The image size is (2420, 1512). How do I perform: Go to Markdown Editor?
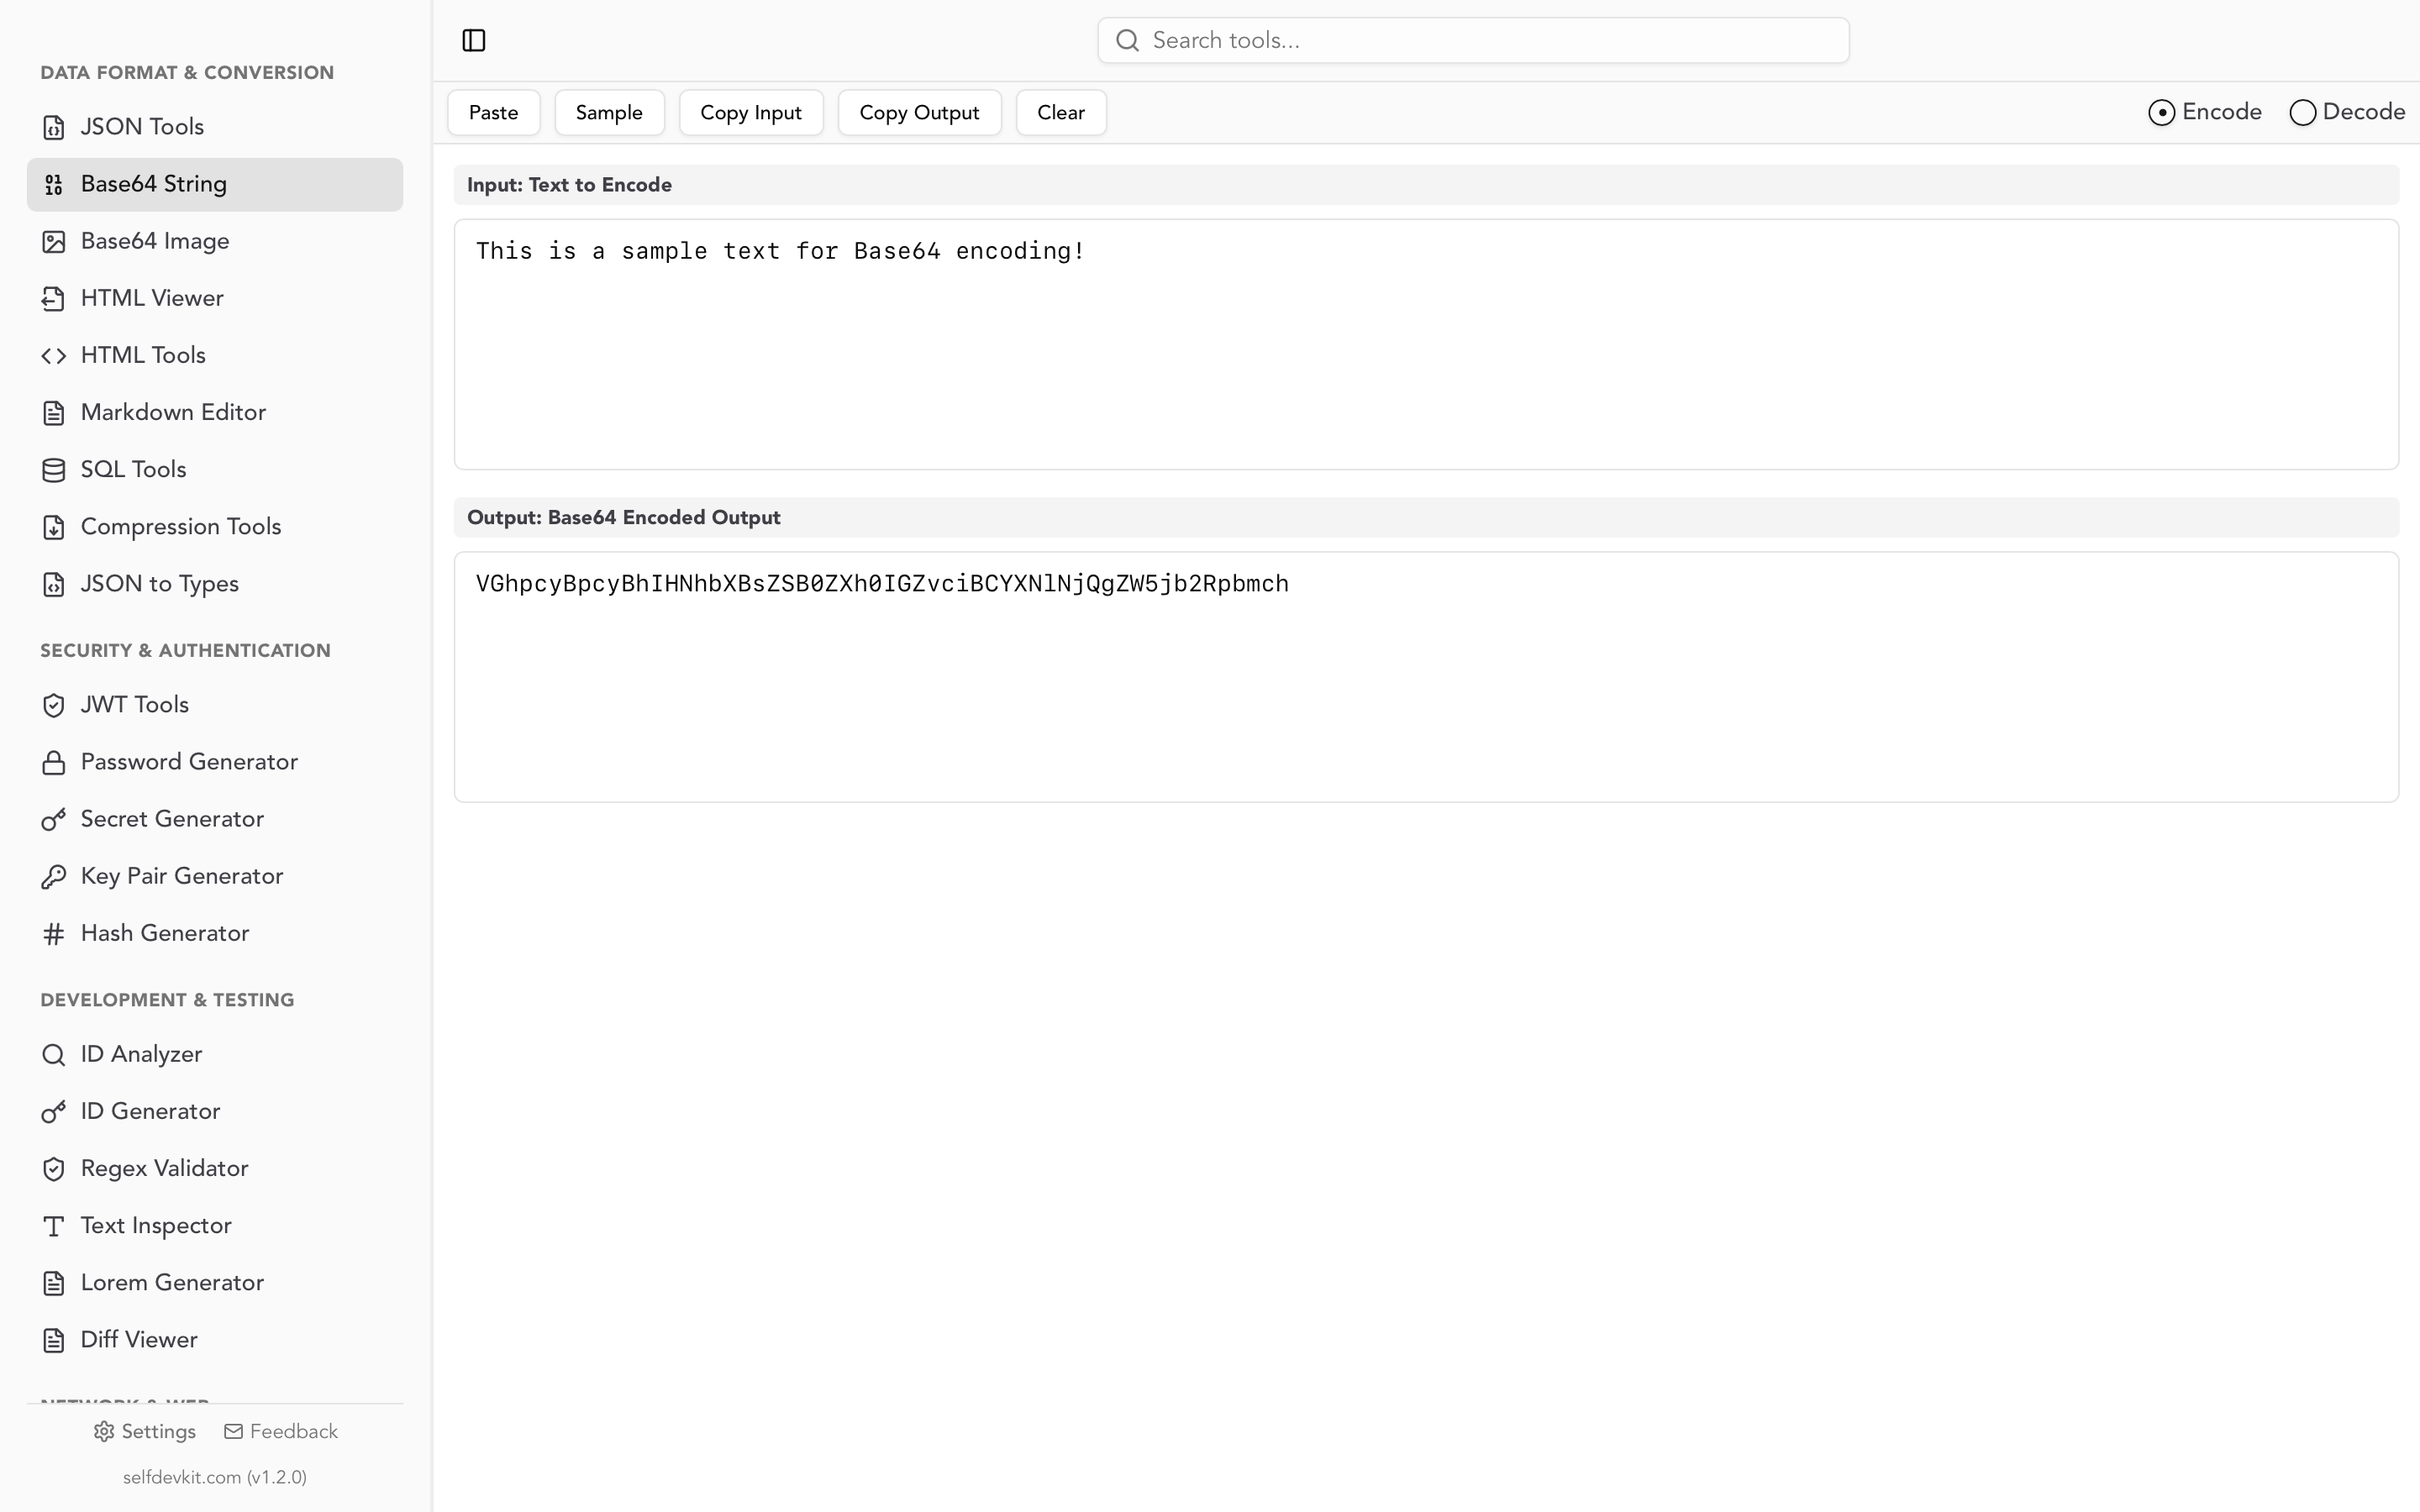point(215,412)
